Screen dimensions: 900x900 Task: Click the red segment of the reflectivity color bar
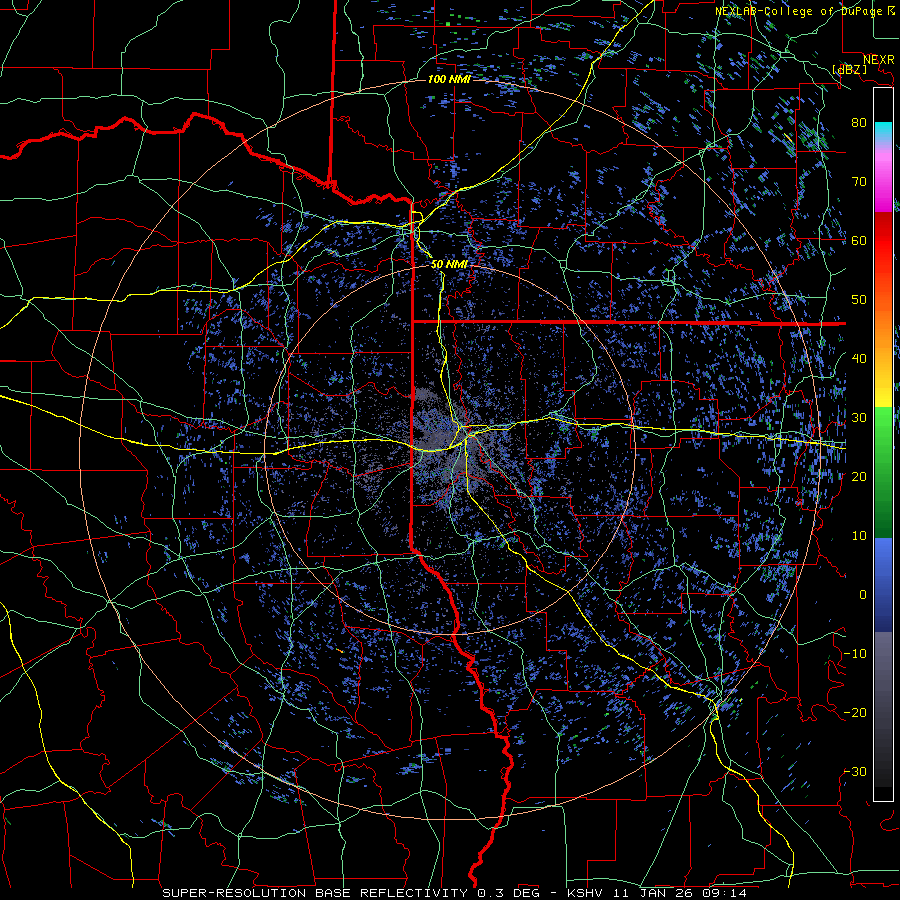[883, 241]
